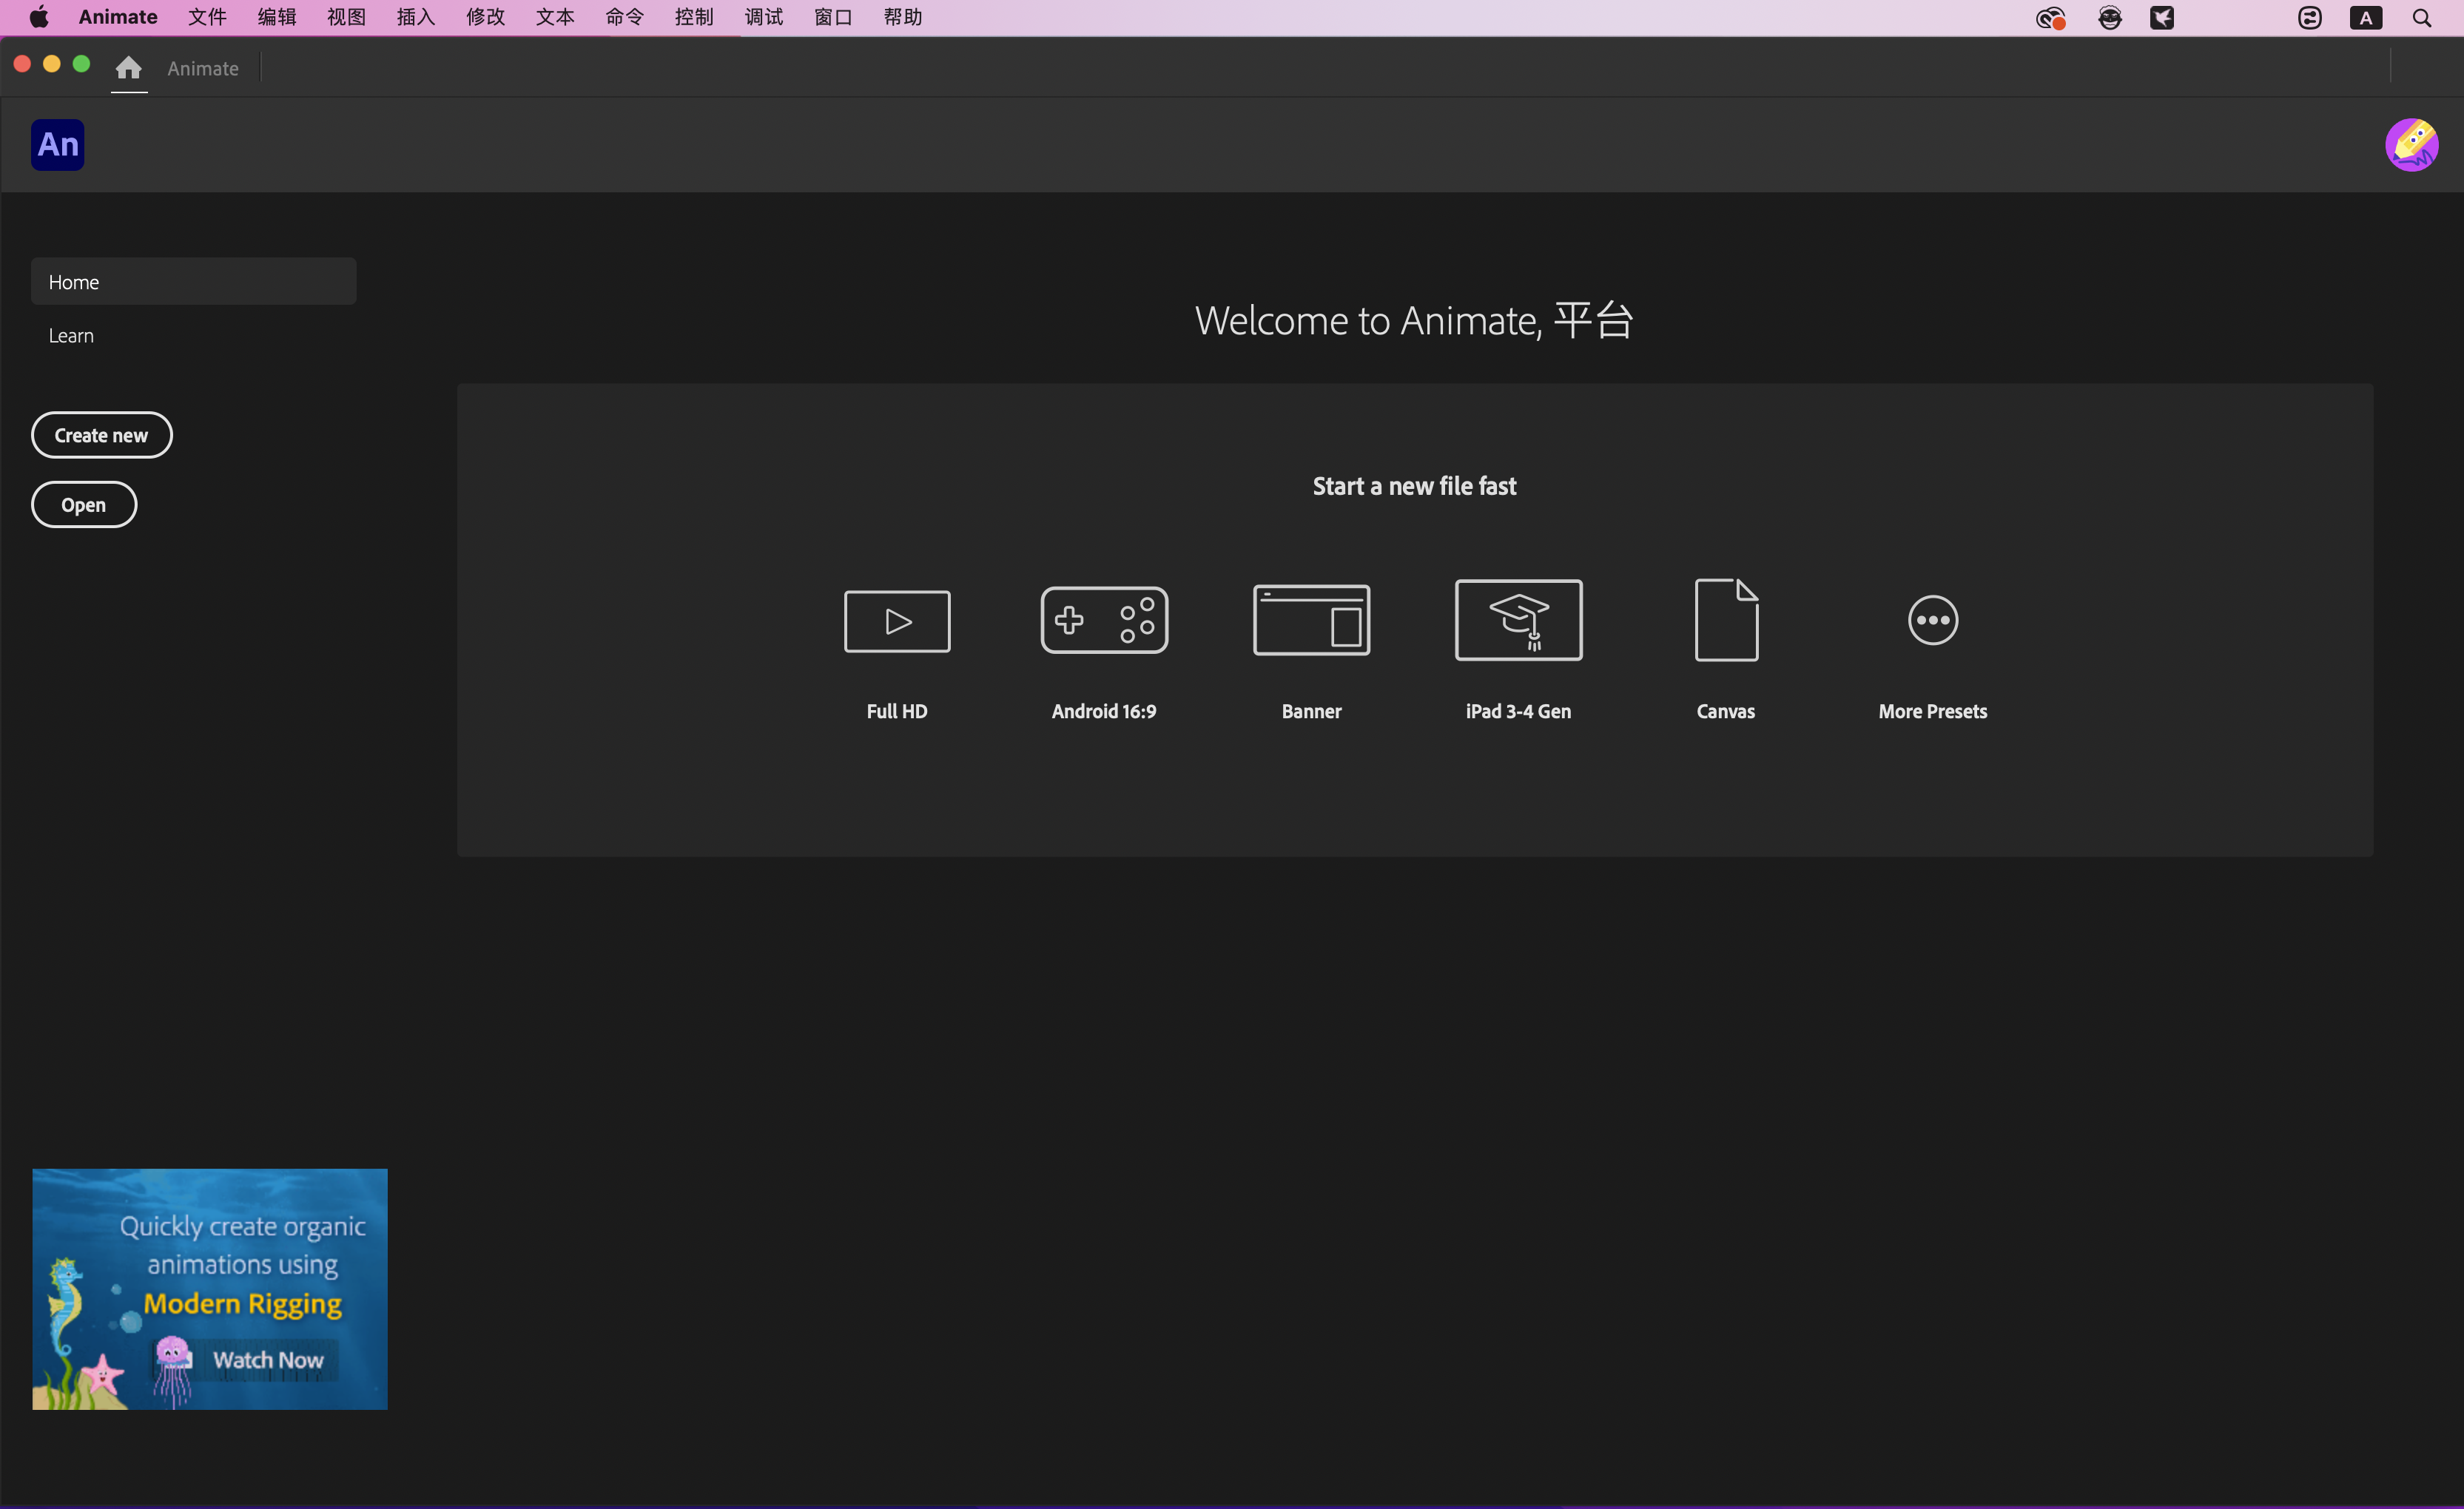The height and width of the screenshot is (1509, 2464).
Task: Open the 窗口 menu
Action: (832, 17)
